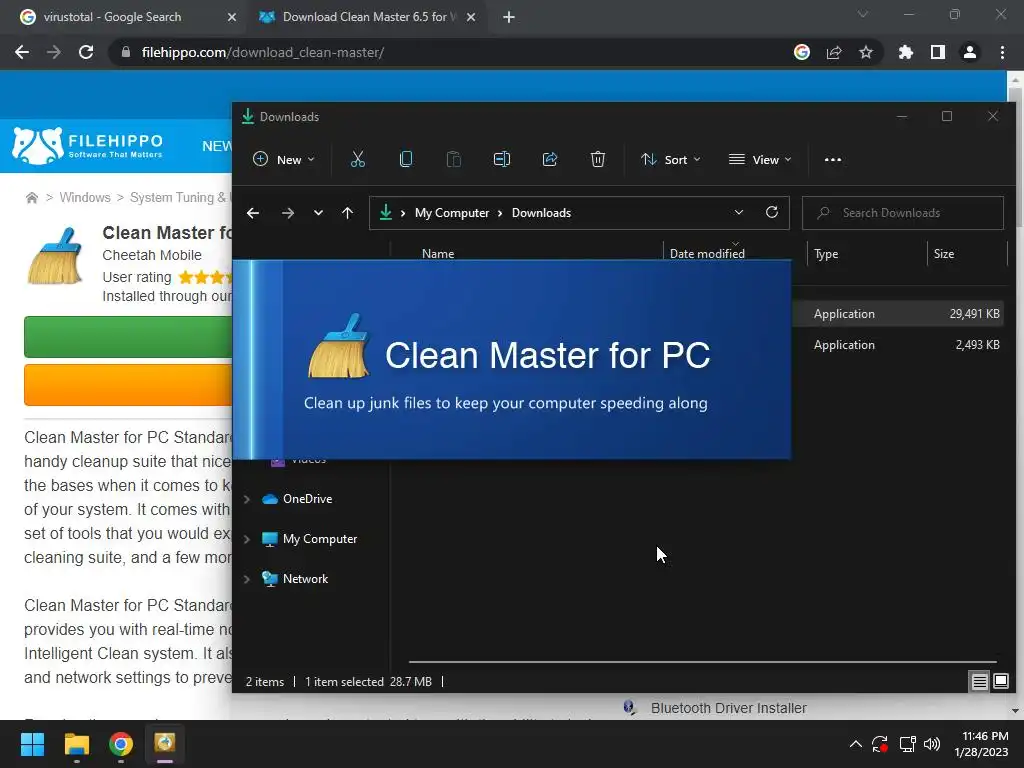Click the Cut scissors icon in Downloads toolbar
The image size is (1024, 768).
[x=358, y=159]
